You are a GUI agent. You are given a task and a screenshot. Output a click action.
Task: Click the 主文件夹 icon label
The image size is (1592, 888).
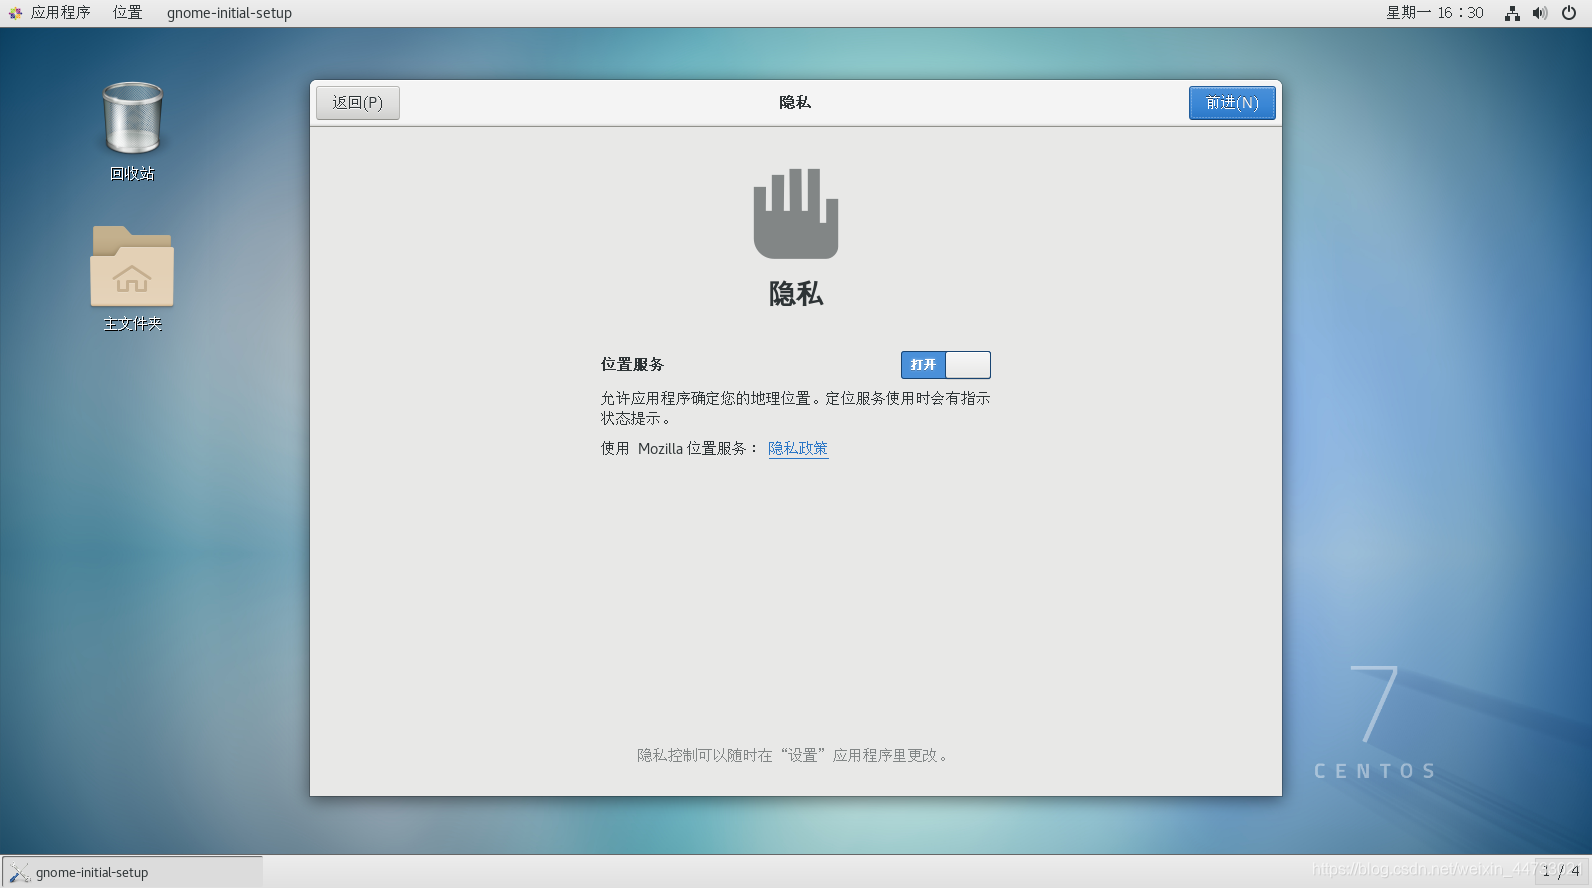(132, 324)
